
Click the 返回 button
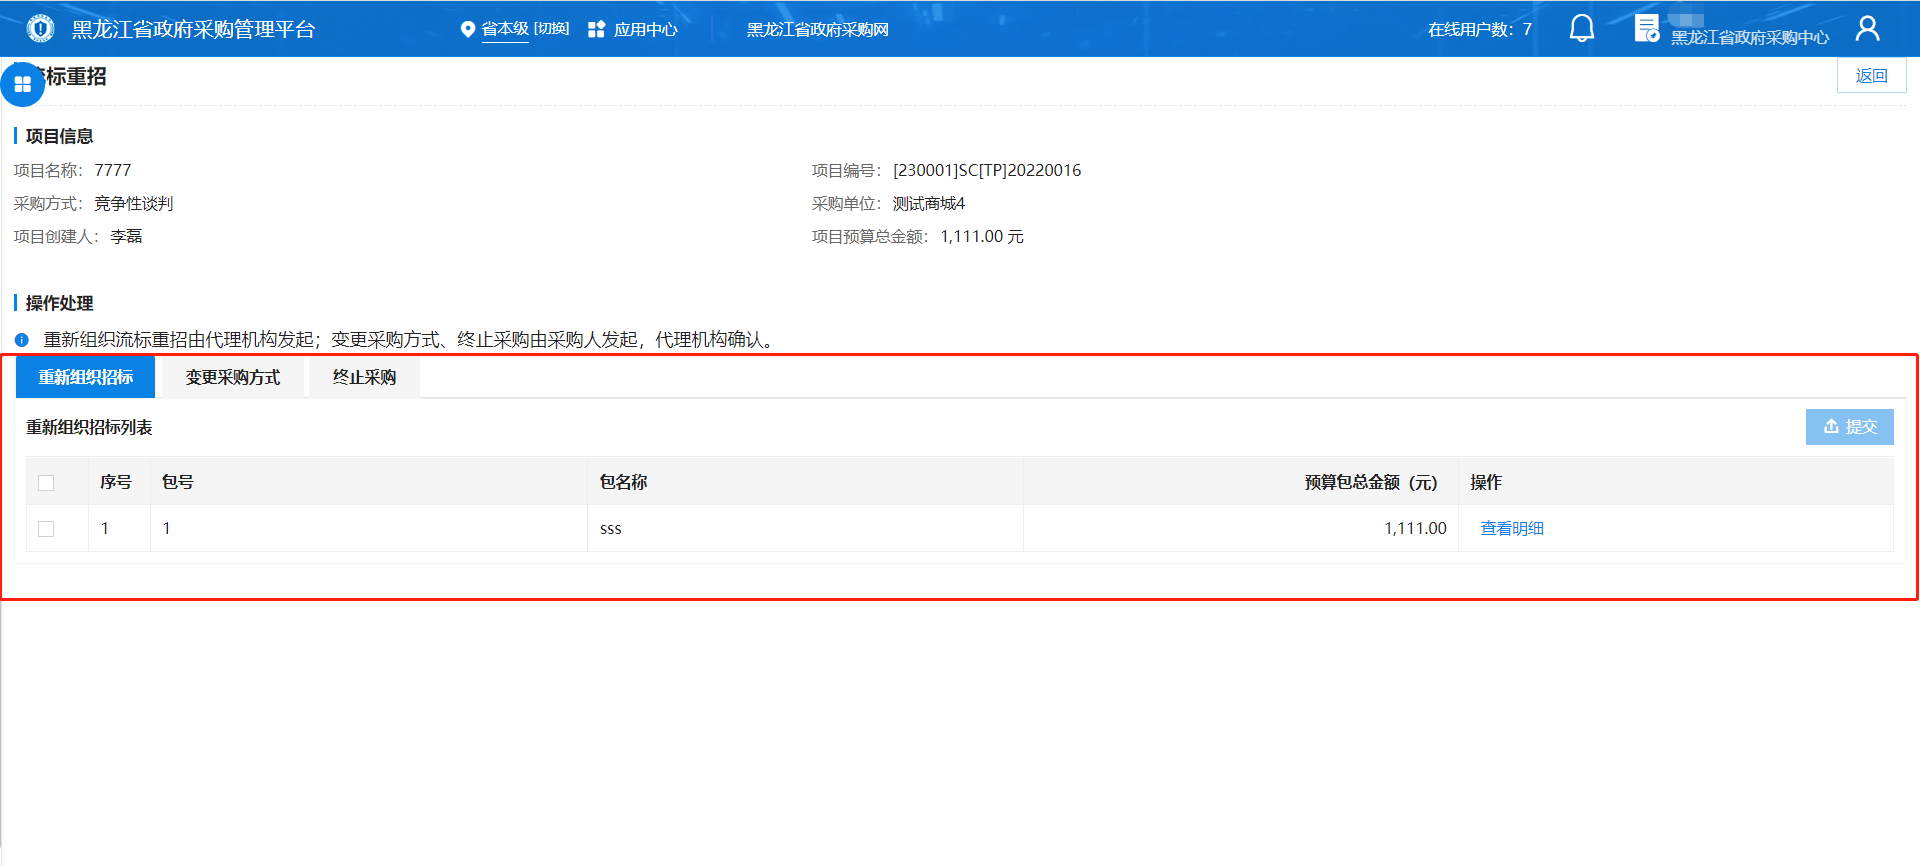click(x=1871, y=76)
